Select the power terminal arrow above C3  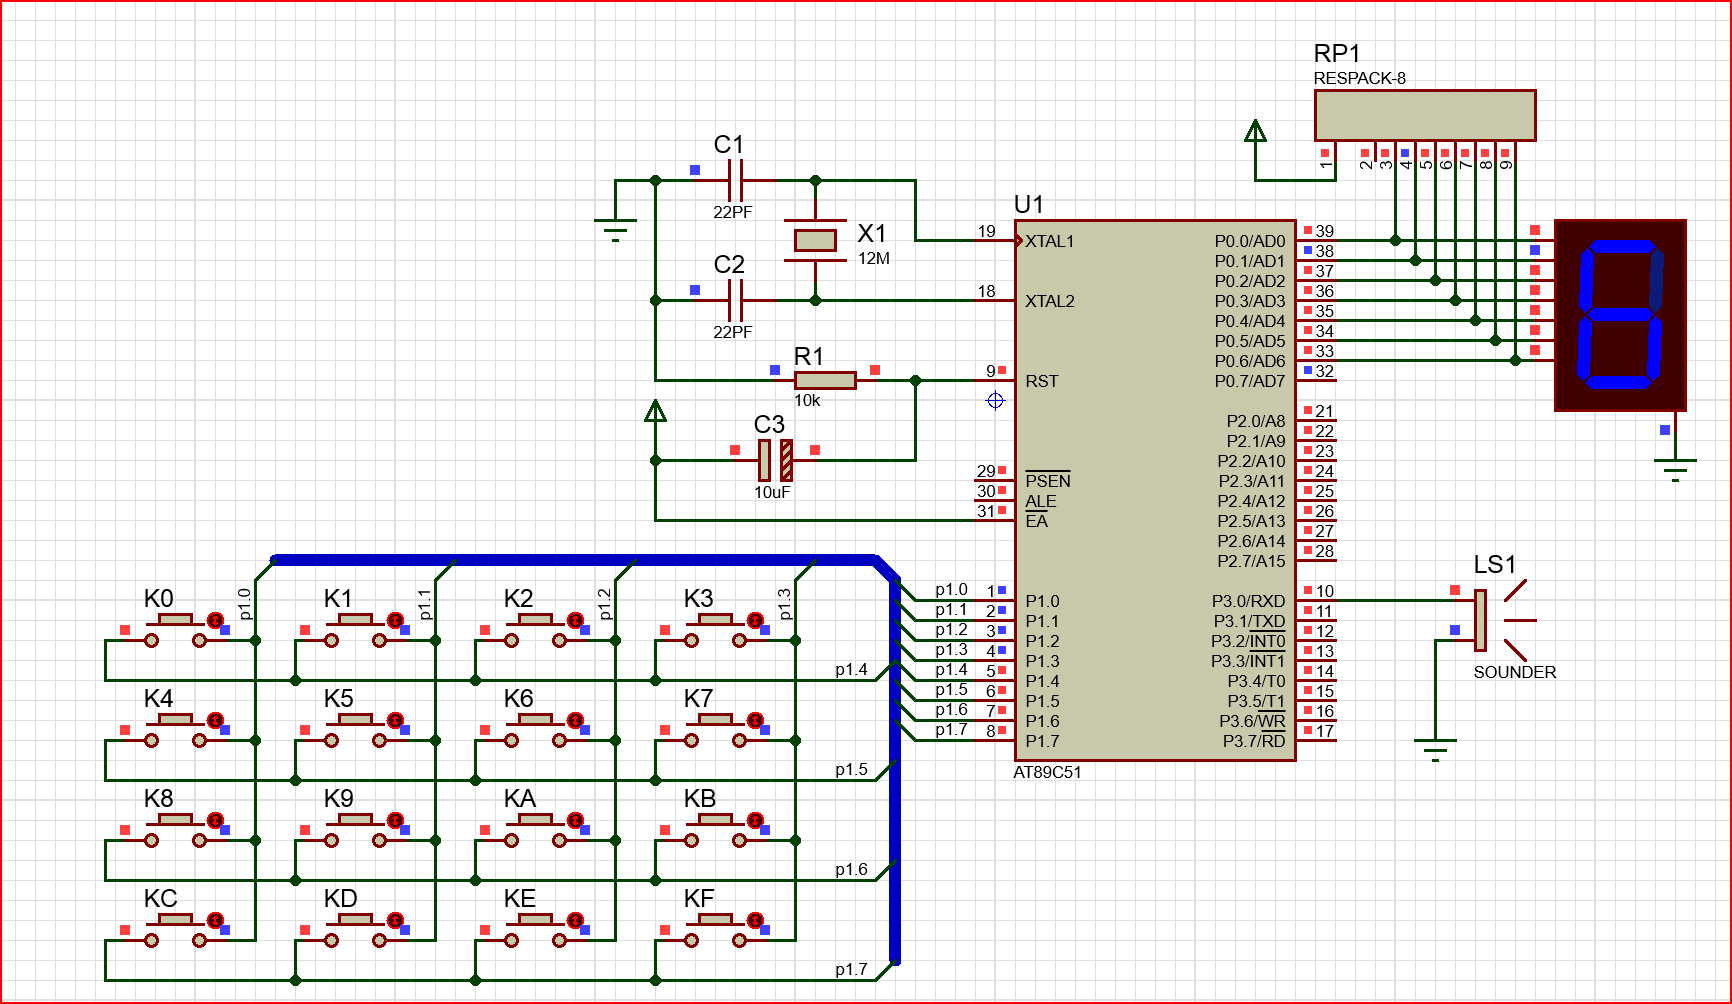click(655, 411)
